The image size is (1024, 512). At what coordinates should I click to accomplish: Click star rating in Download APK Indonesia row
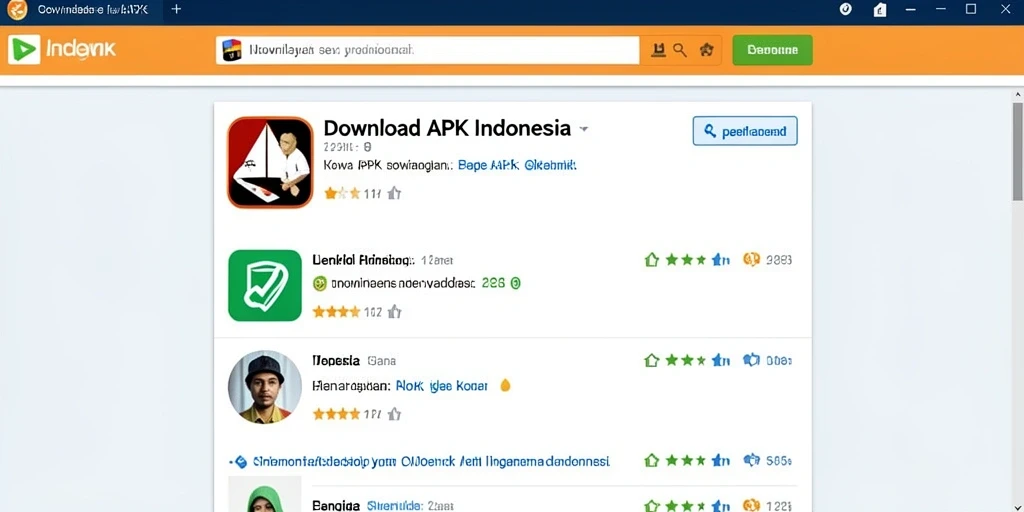tap(342, 193)
